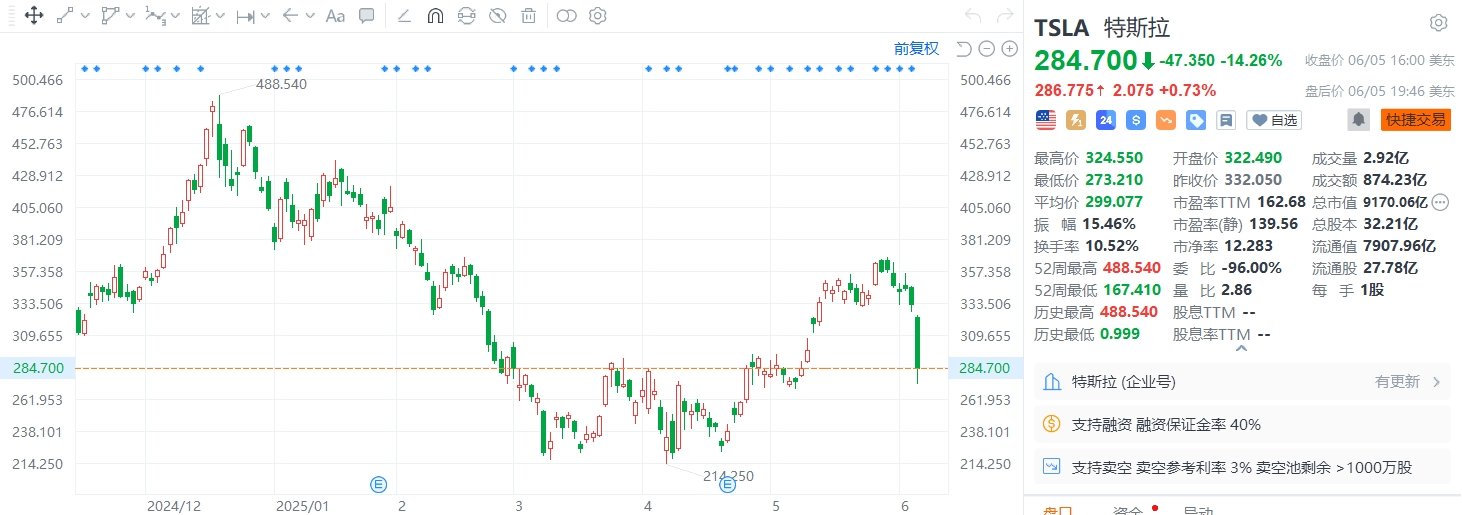The image size is (1462, 515).
Task: Click the 成交量 2.92亿 value
Action: pos(1388,158)
